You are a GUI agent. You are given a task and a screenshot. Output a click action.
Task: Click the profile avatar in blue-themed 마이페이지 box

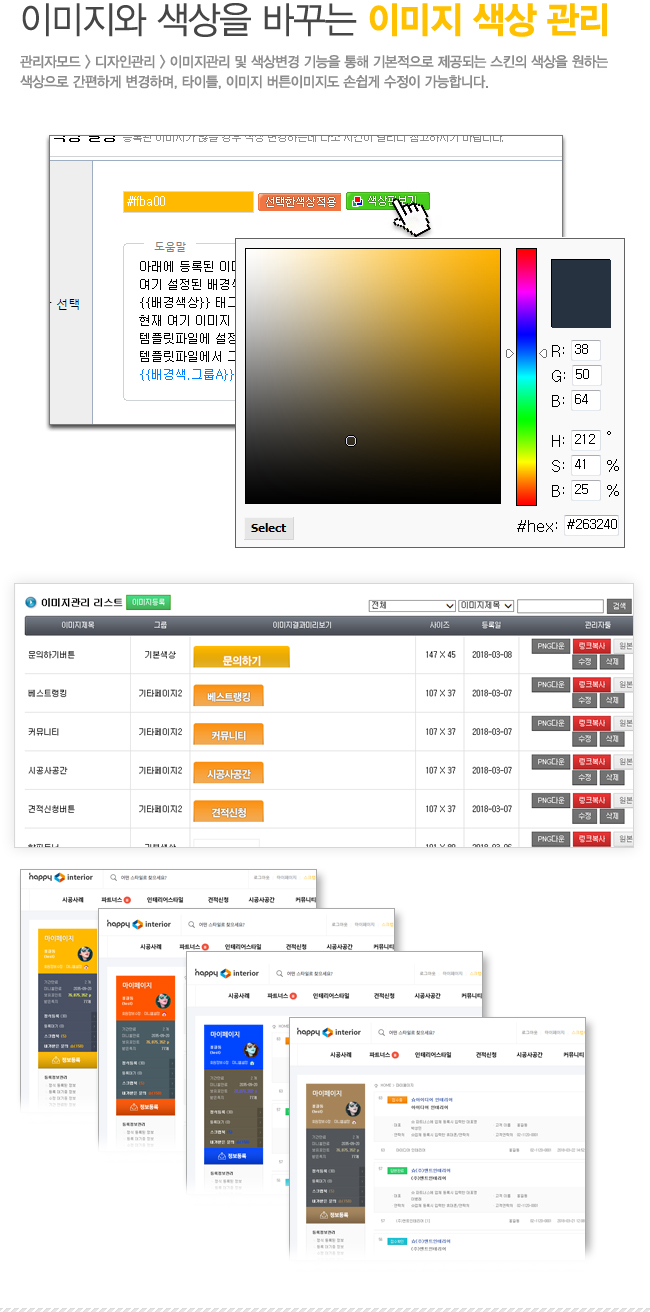pyautogui.click(x=250, y=1049)
